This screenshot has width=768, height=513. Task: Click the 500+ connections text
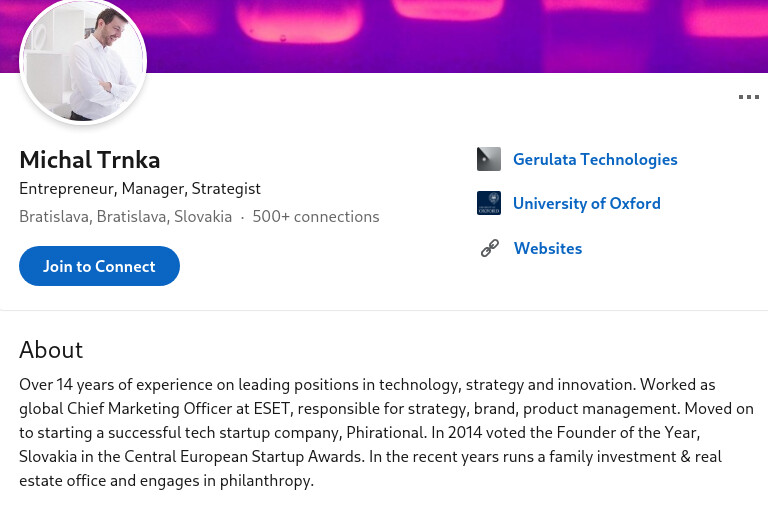click(x=315, y=217)
